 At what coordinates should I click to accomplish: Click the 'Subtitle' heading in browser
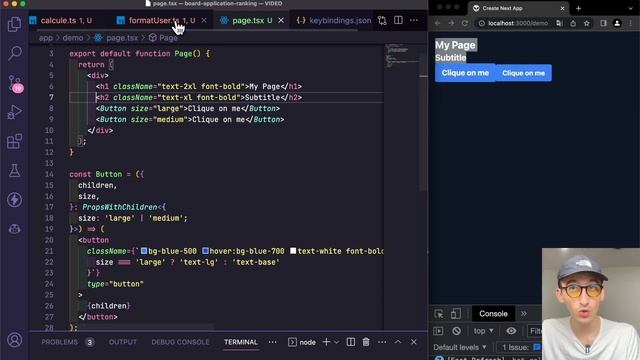(451, 58)
